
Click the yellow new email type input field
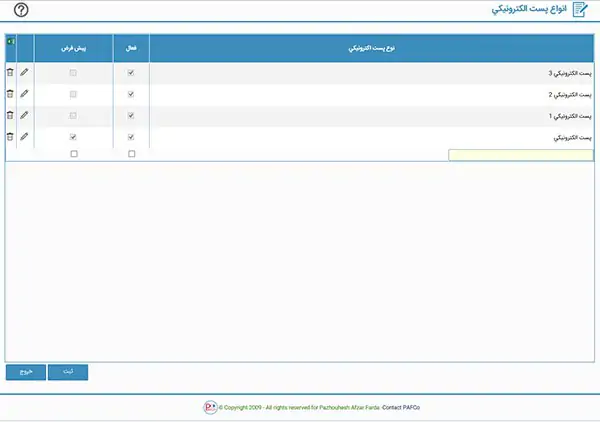click(521, 155)
